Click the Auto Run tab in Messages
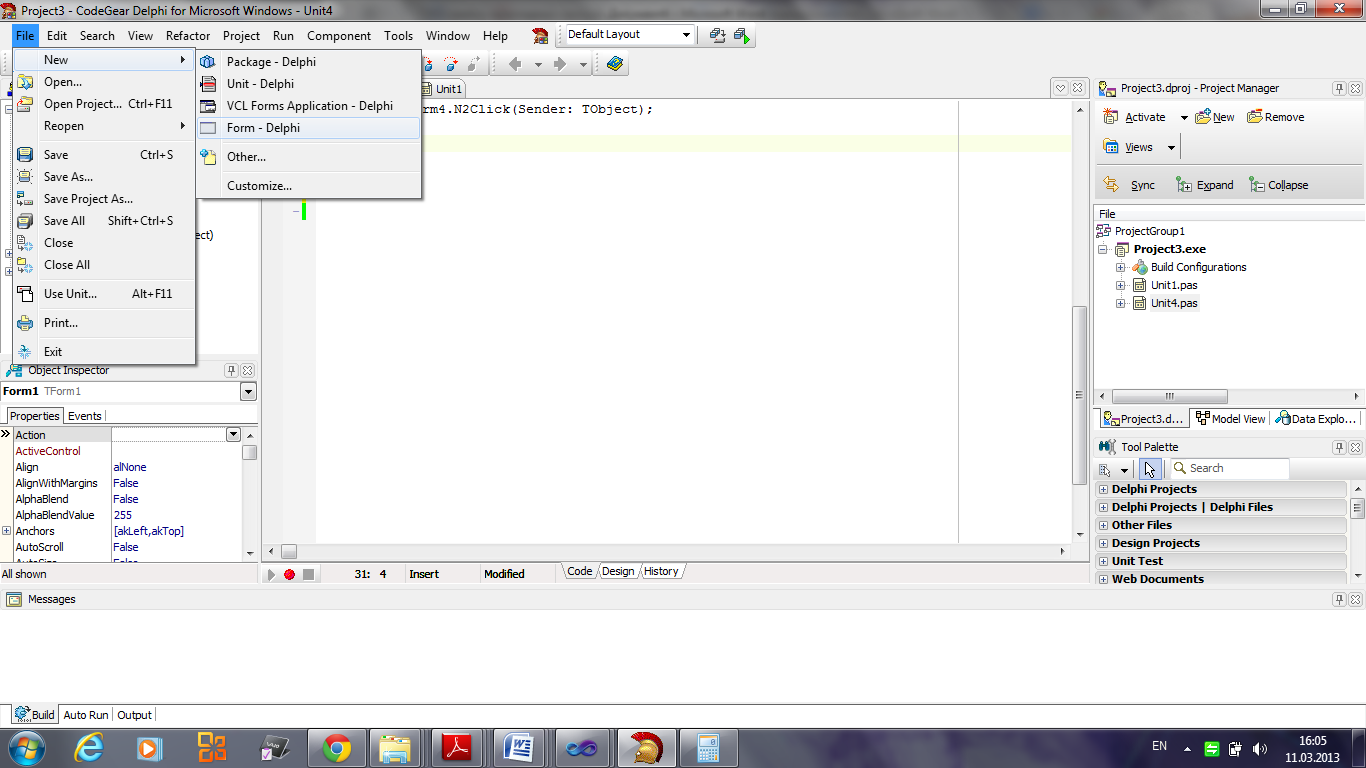The height and width of the screenshot is (768, 1366). 86,715
